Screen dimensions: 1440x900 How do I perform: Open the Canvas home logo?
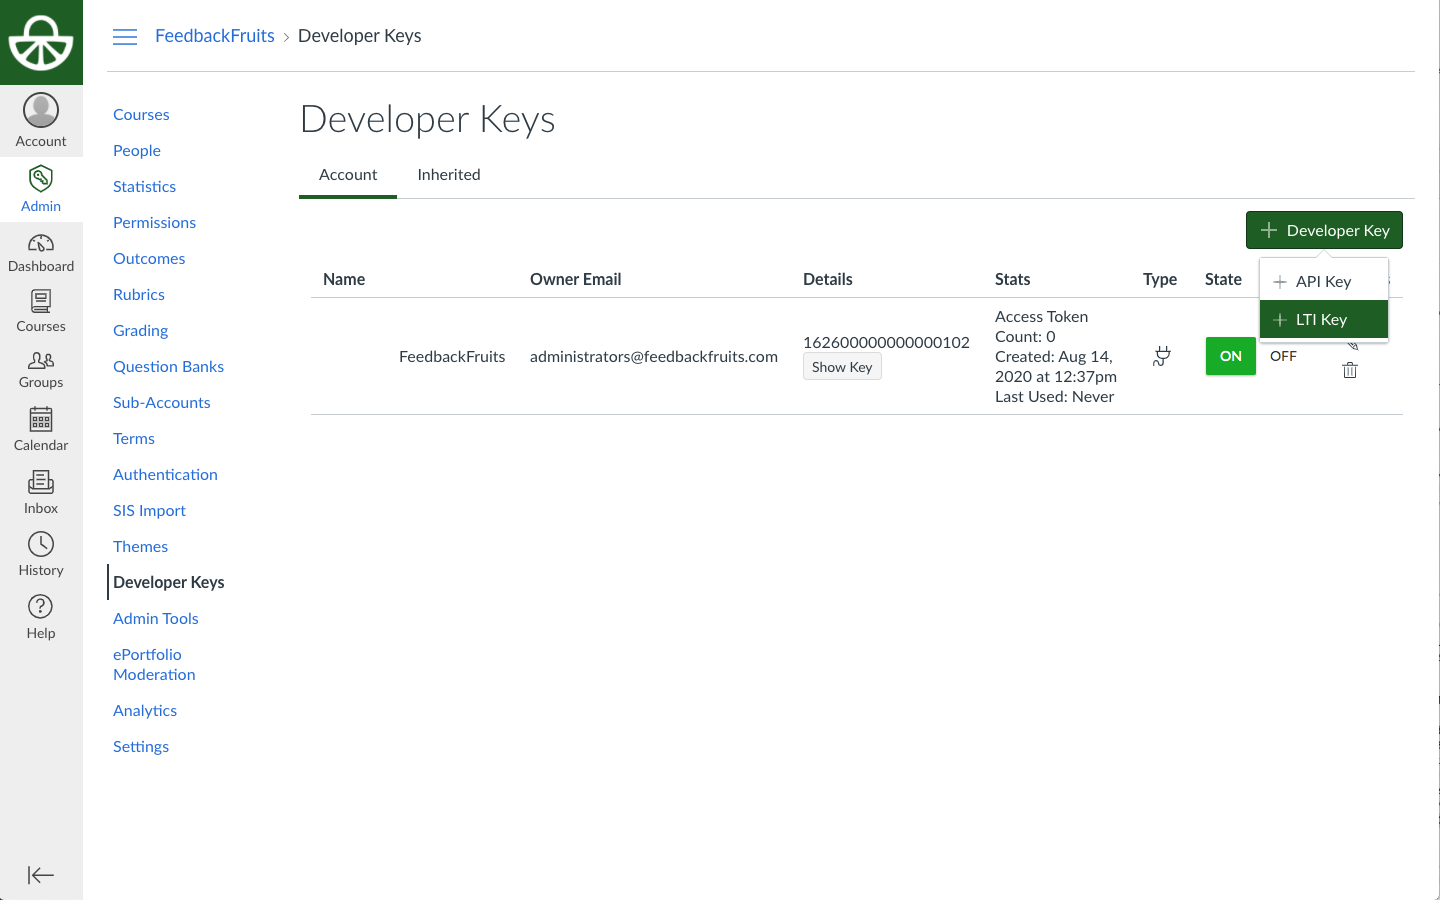[41, 42]
